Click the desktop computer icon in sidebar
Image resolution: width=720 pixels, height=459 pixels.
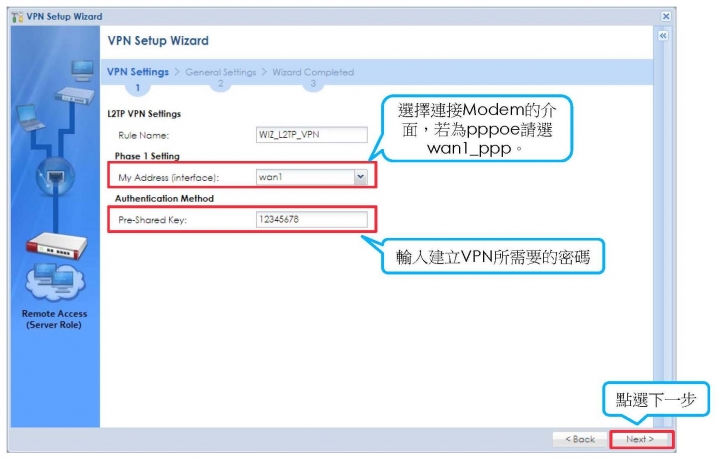[x=83, y=71]
